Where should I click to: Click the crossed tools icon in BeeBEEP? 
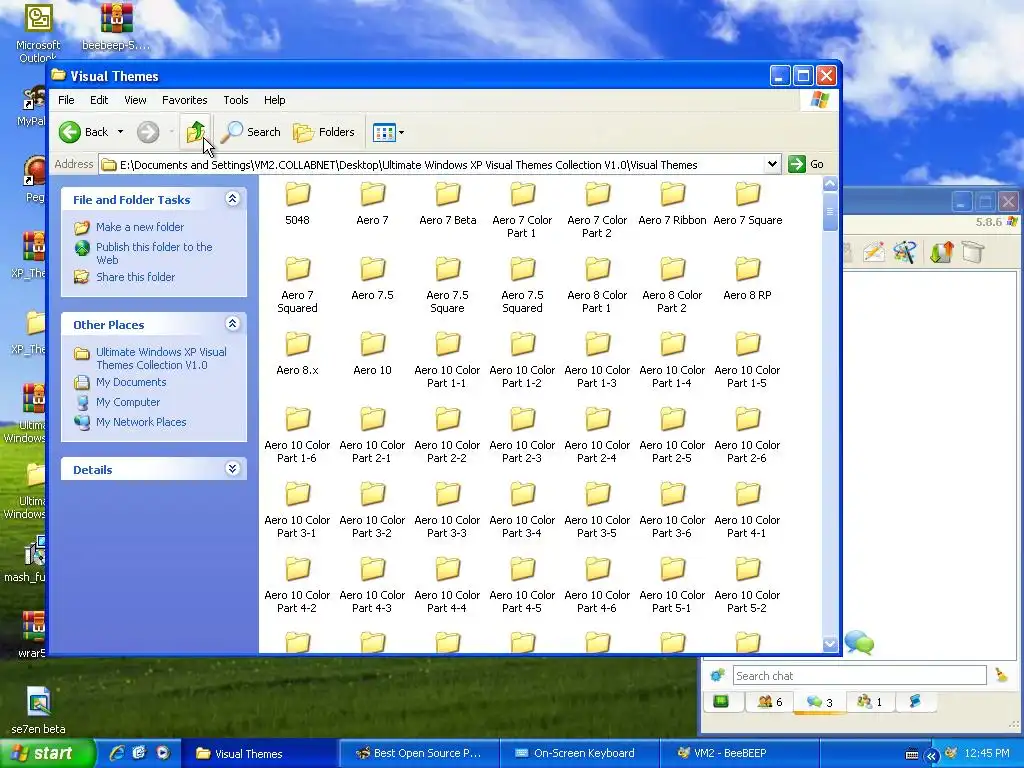pos(905,251)
